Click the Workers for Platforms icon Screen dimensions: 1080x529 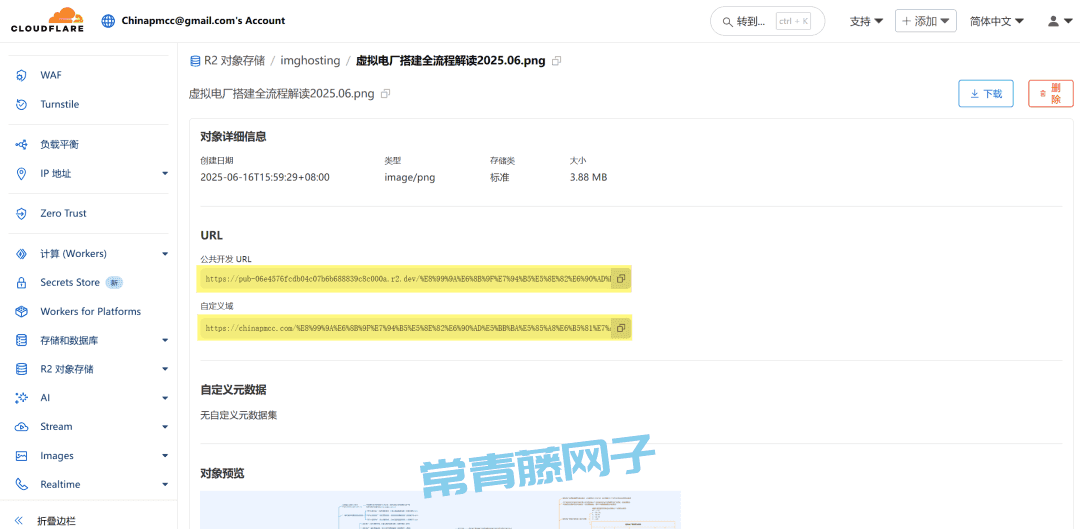click(21, 311)
